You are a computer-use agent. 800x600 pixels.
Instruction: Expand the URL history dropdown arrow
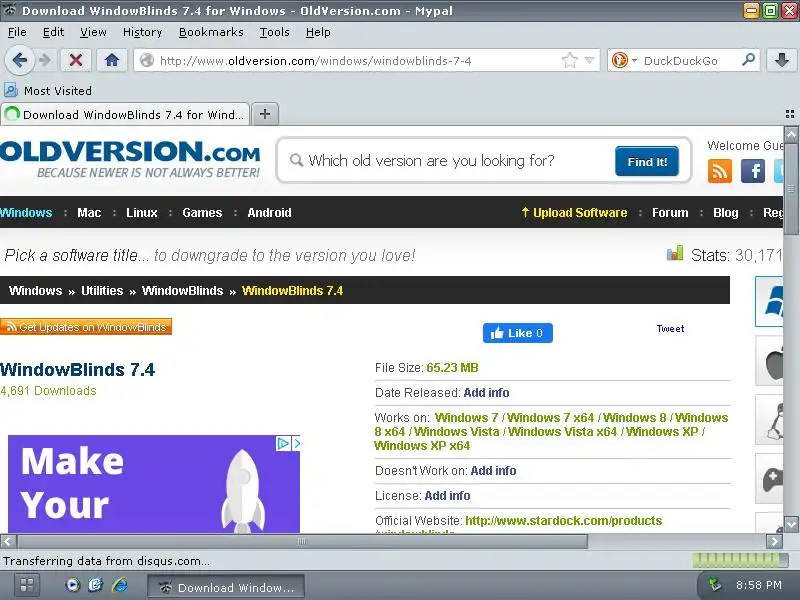tap(590, 61)
